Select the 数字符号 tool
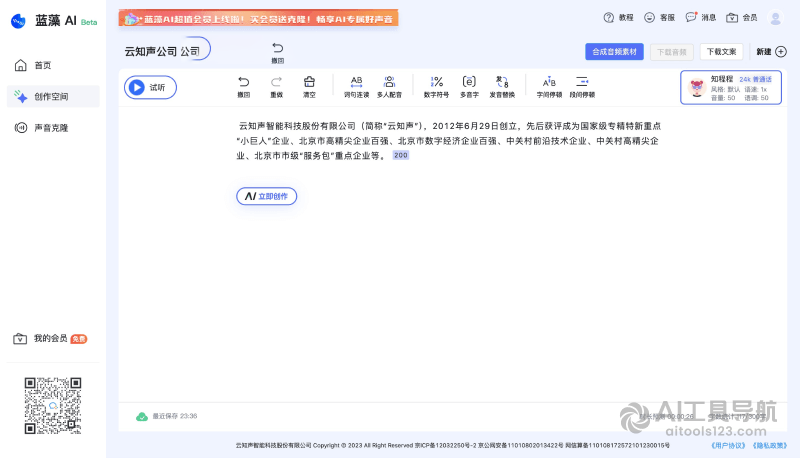 click(x=436, y=87)
